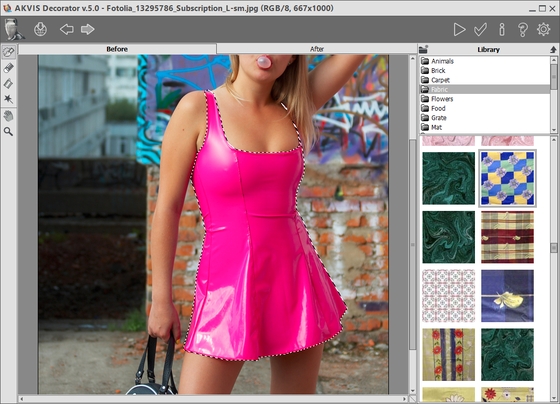The height and width of the screenshot is (404, 560).
Task: Switch to the After tab
Action: click(x=317, y=49)
